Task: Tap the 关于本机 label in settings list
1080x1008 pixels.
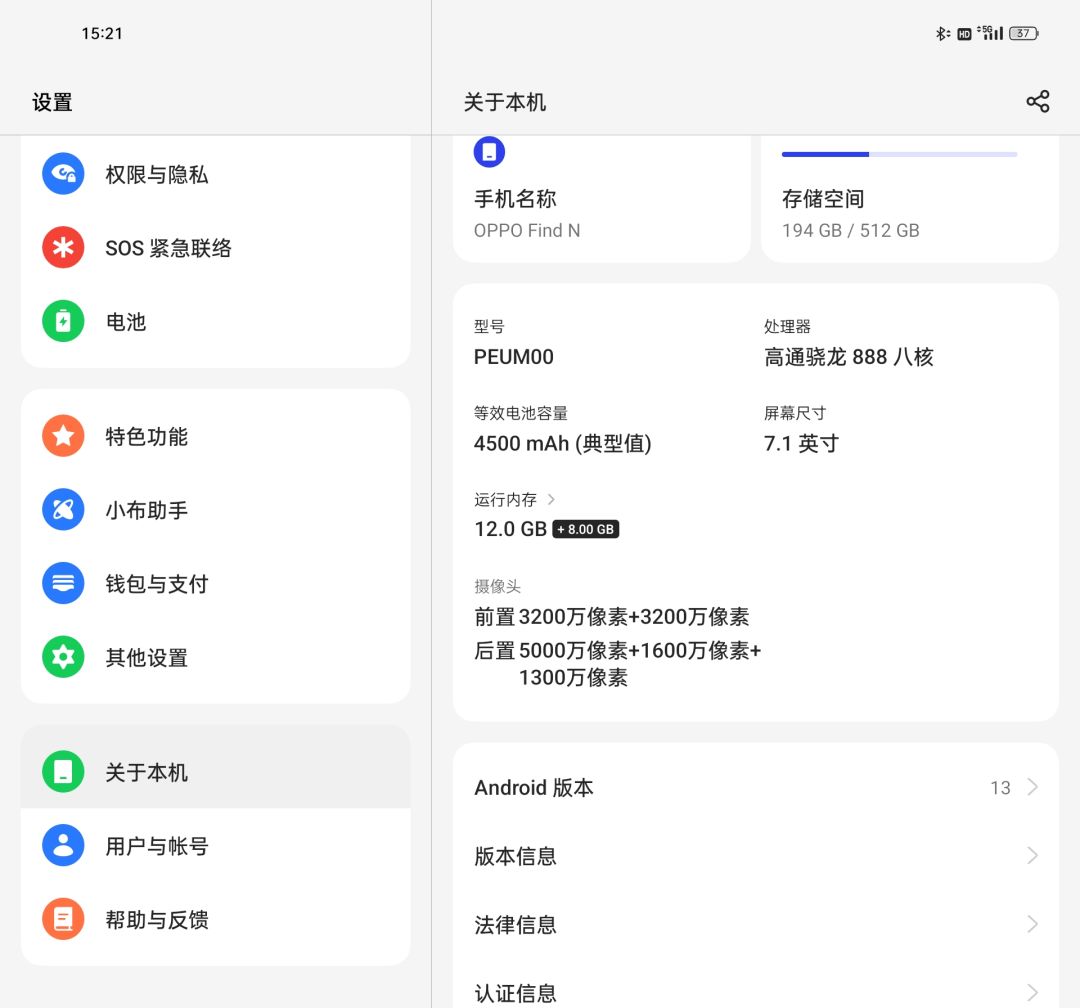Action: 147,772
